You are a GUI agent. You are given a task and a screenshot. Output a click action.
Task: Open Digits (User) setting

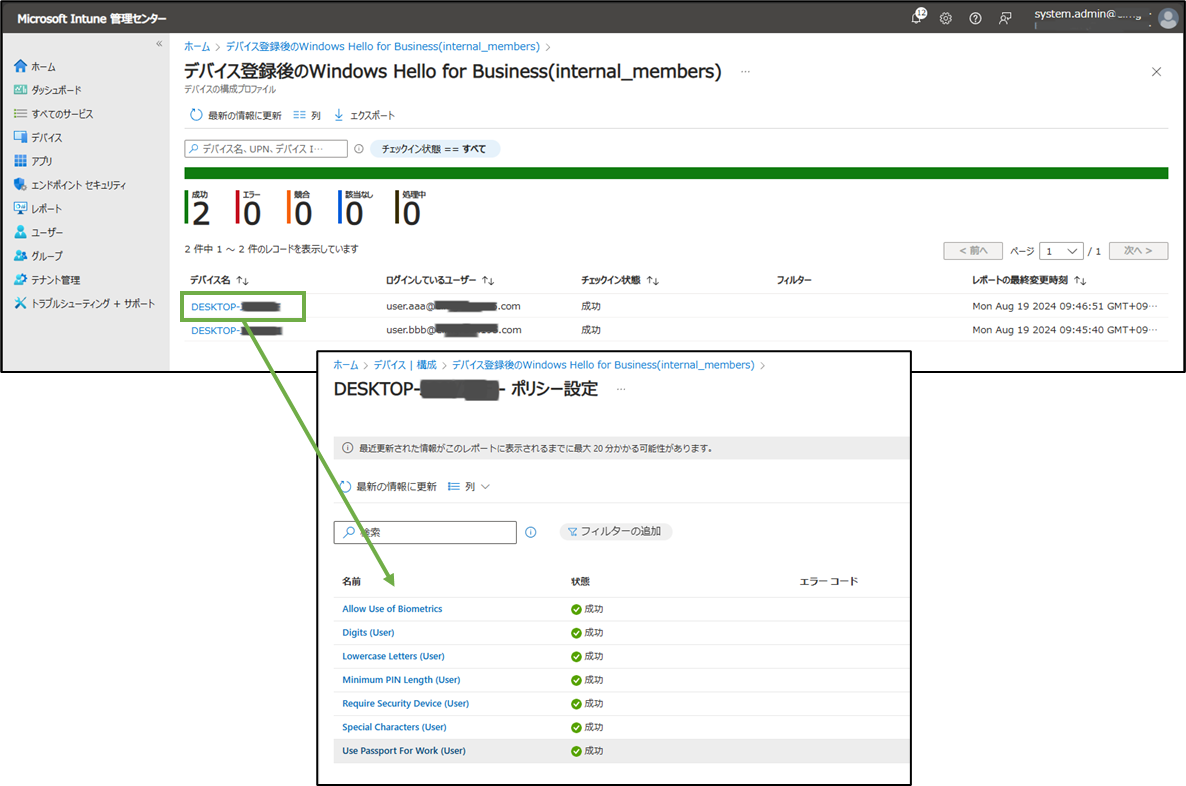tap(368, 632)
